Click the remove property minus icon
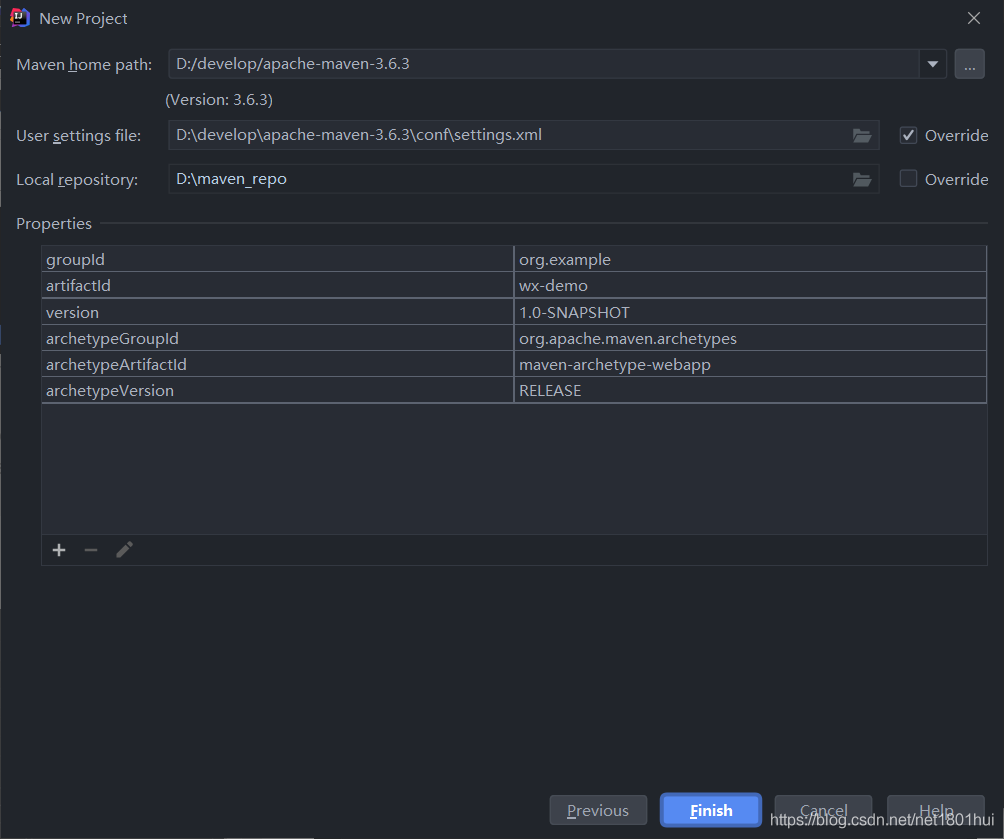 (91, 550)
